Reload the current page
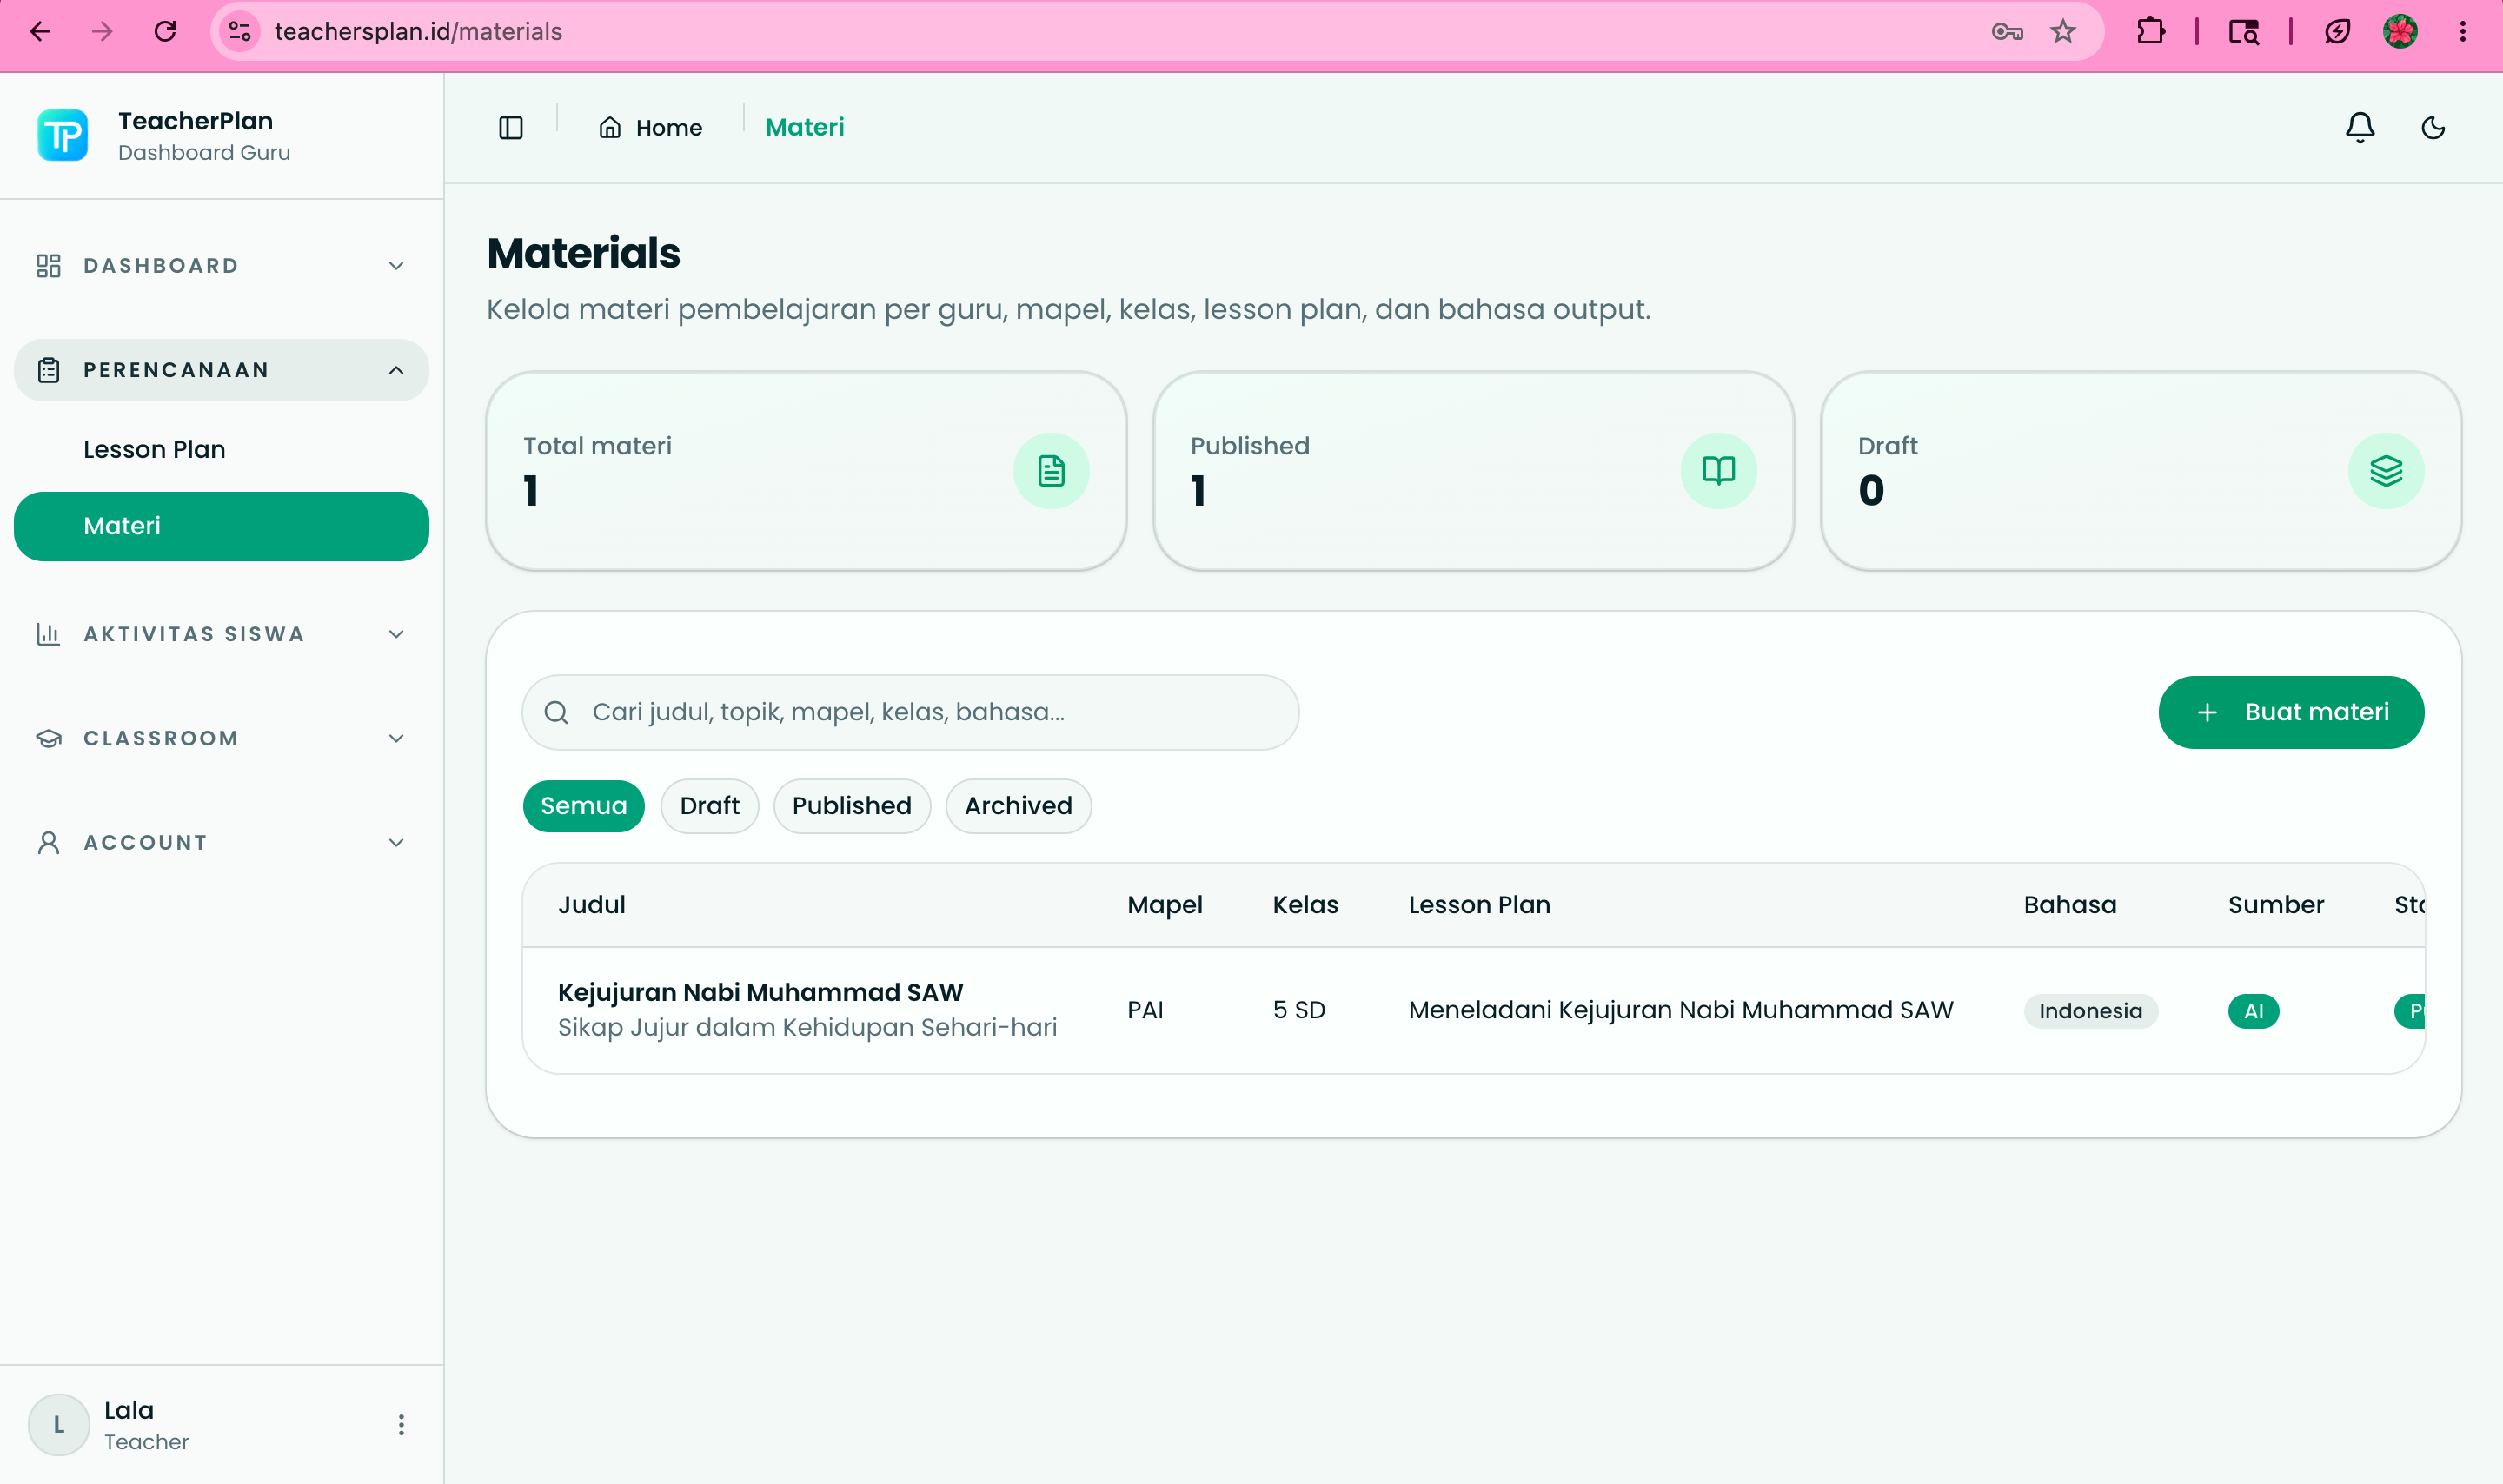The image size is (2503, 1484). [x=165, y=32]
